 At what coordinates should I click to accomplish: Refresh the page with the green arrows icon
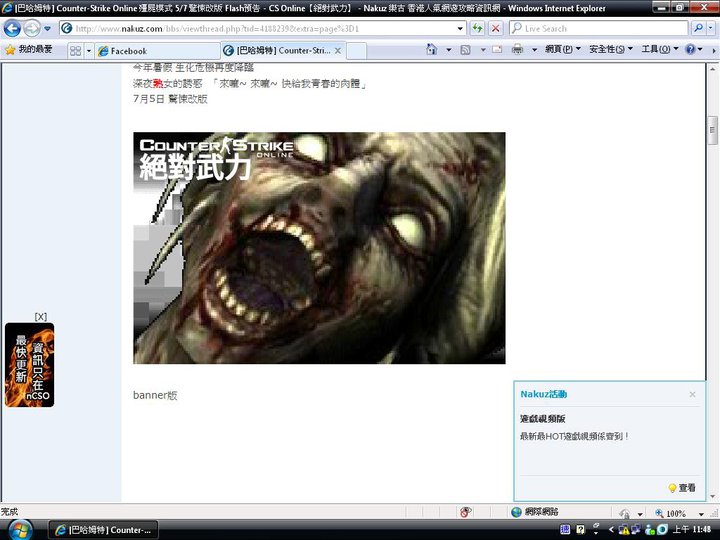pyautogui.click(x=477, y=28)
